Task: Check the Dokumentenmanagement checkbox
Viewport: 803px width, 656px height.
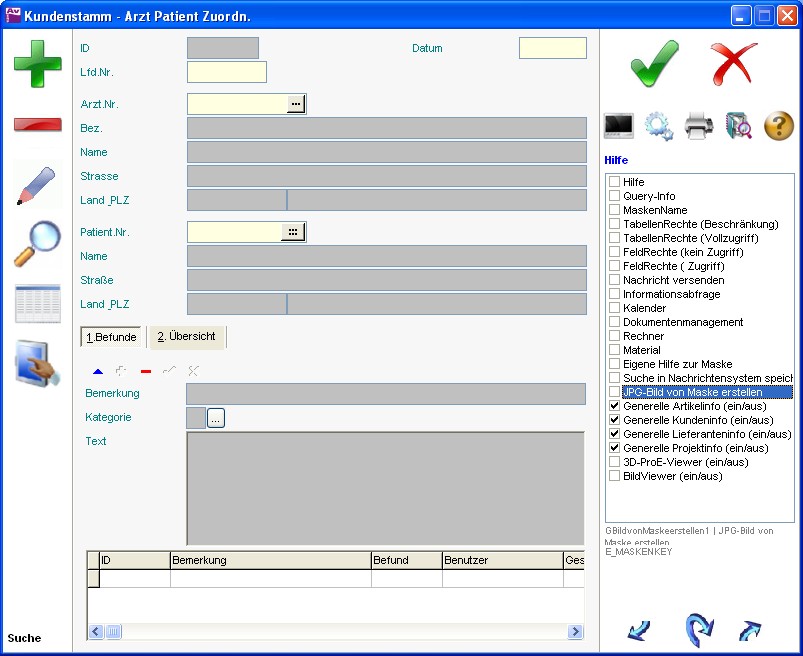Action: coord(615,323)
